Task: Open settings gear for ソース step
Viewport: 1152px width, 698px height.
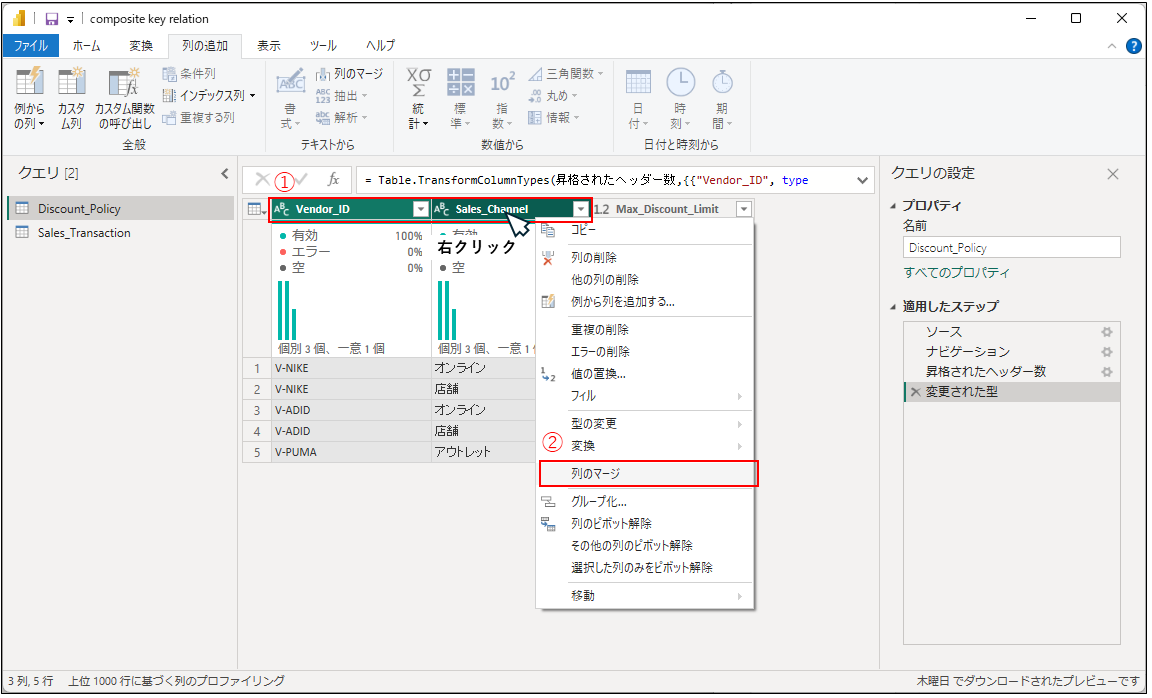Action: point(1107,331)
